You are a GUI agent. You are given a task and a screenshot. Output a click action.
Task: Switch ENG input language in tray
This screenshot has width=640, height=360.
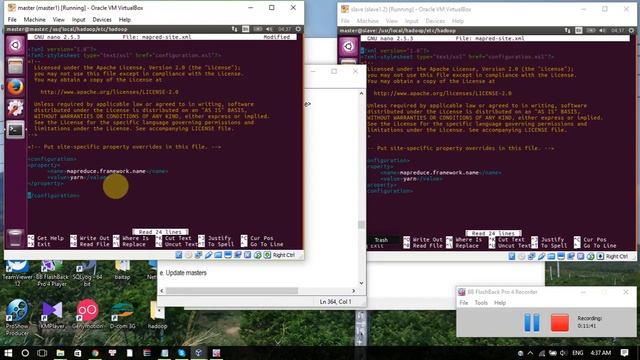(x=578, y=353)
